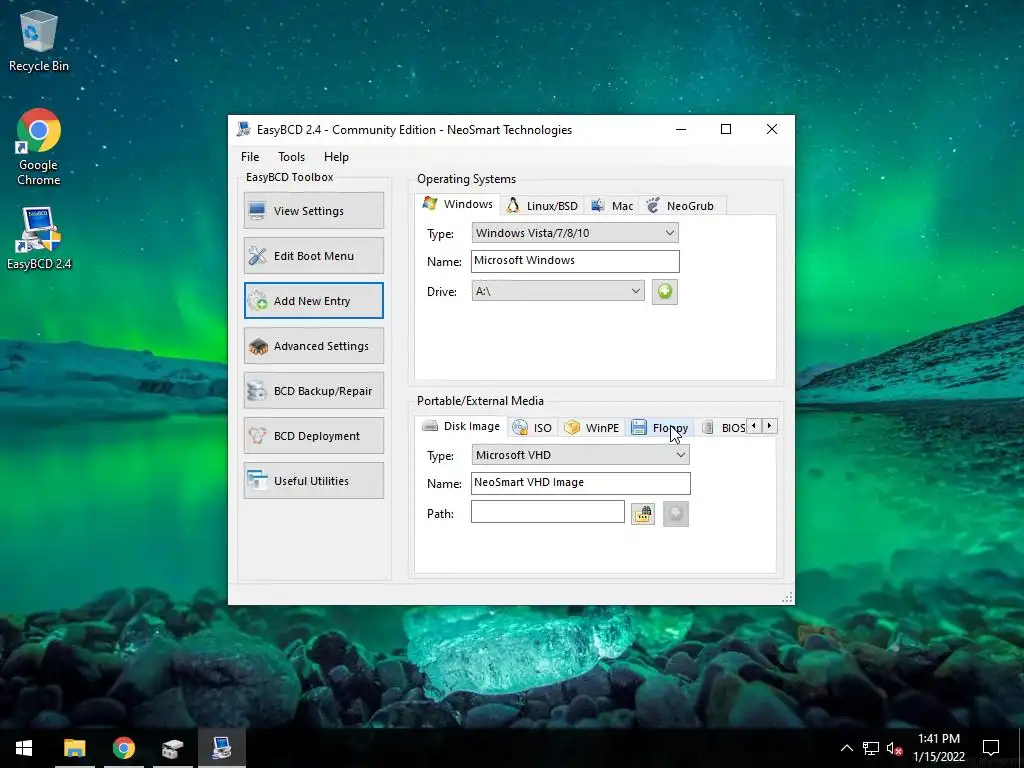This screenshot has width=1024, height=768.
Task: Switch to the WinPE tab
Action: (592, 428)
